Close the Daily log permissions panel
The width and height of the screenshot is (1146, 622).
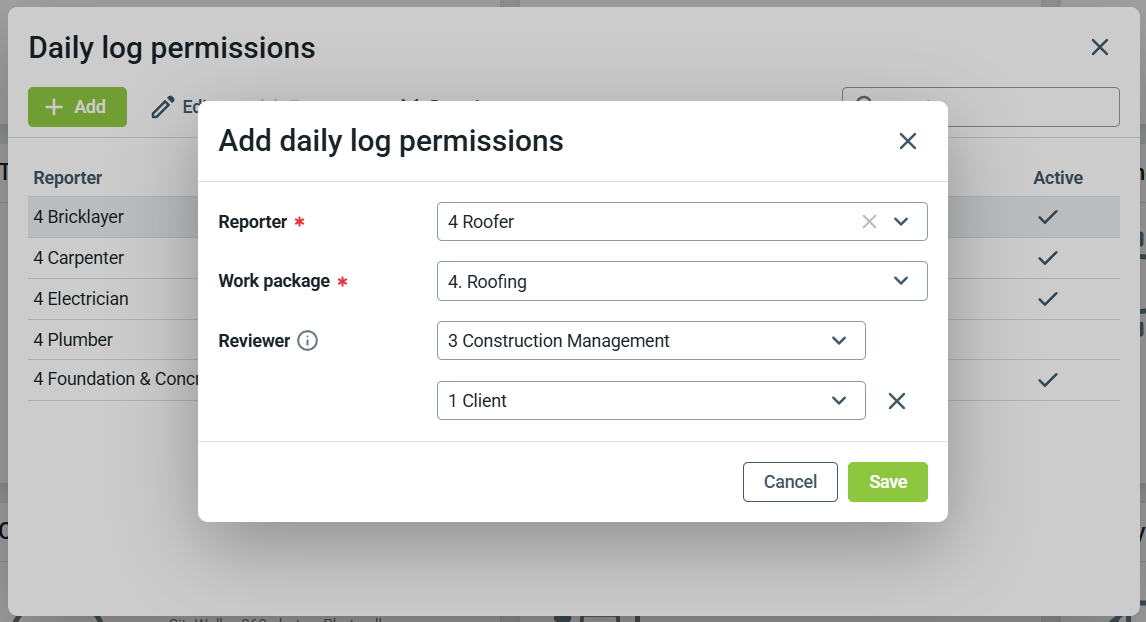tap(1099, 47)
